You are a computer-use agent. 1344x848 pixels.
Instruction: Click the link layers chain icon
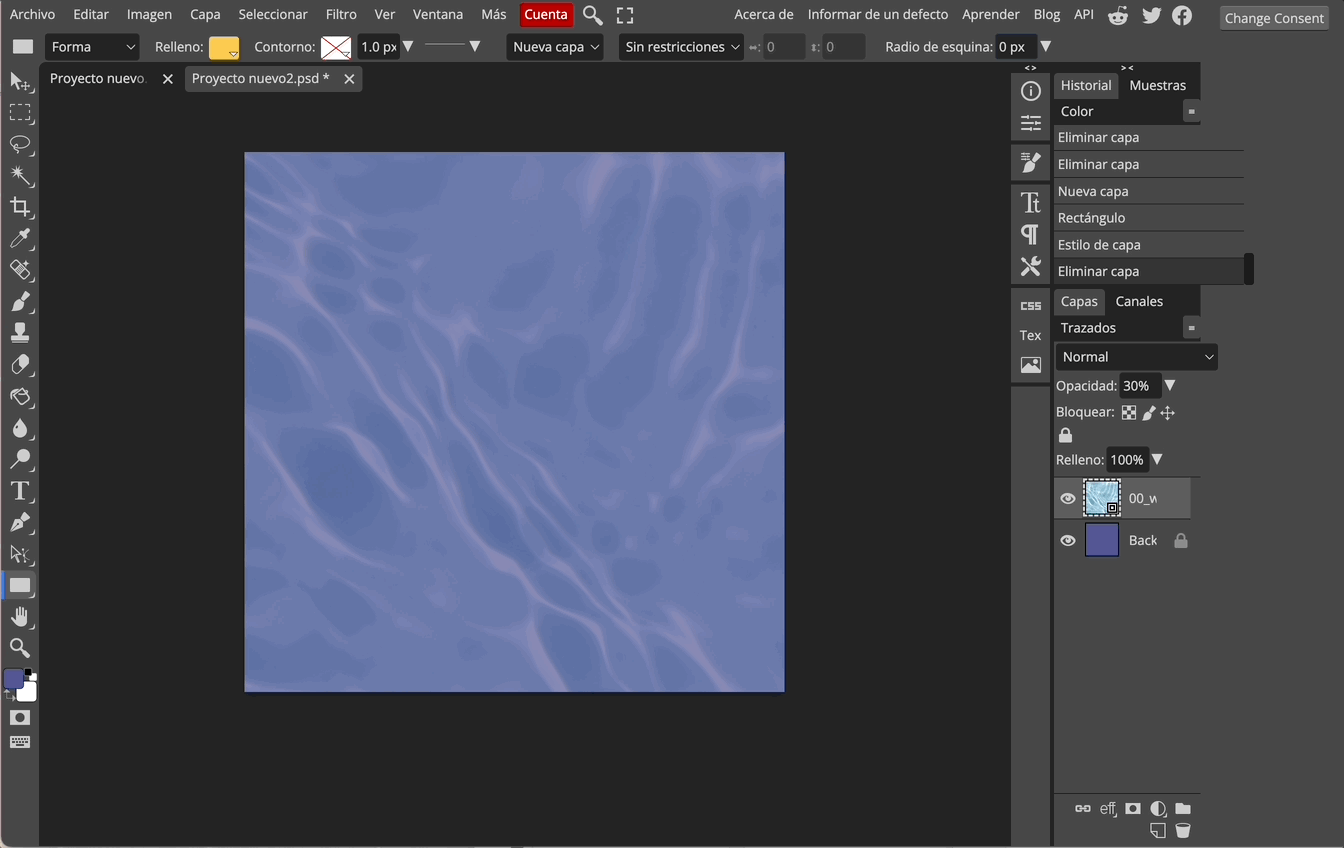[1083, 809]
